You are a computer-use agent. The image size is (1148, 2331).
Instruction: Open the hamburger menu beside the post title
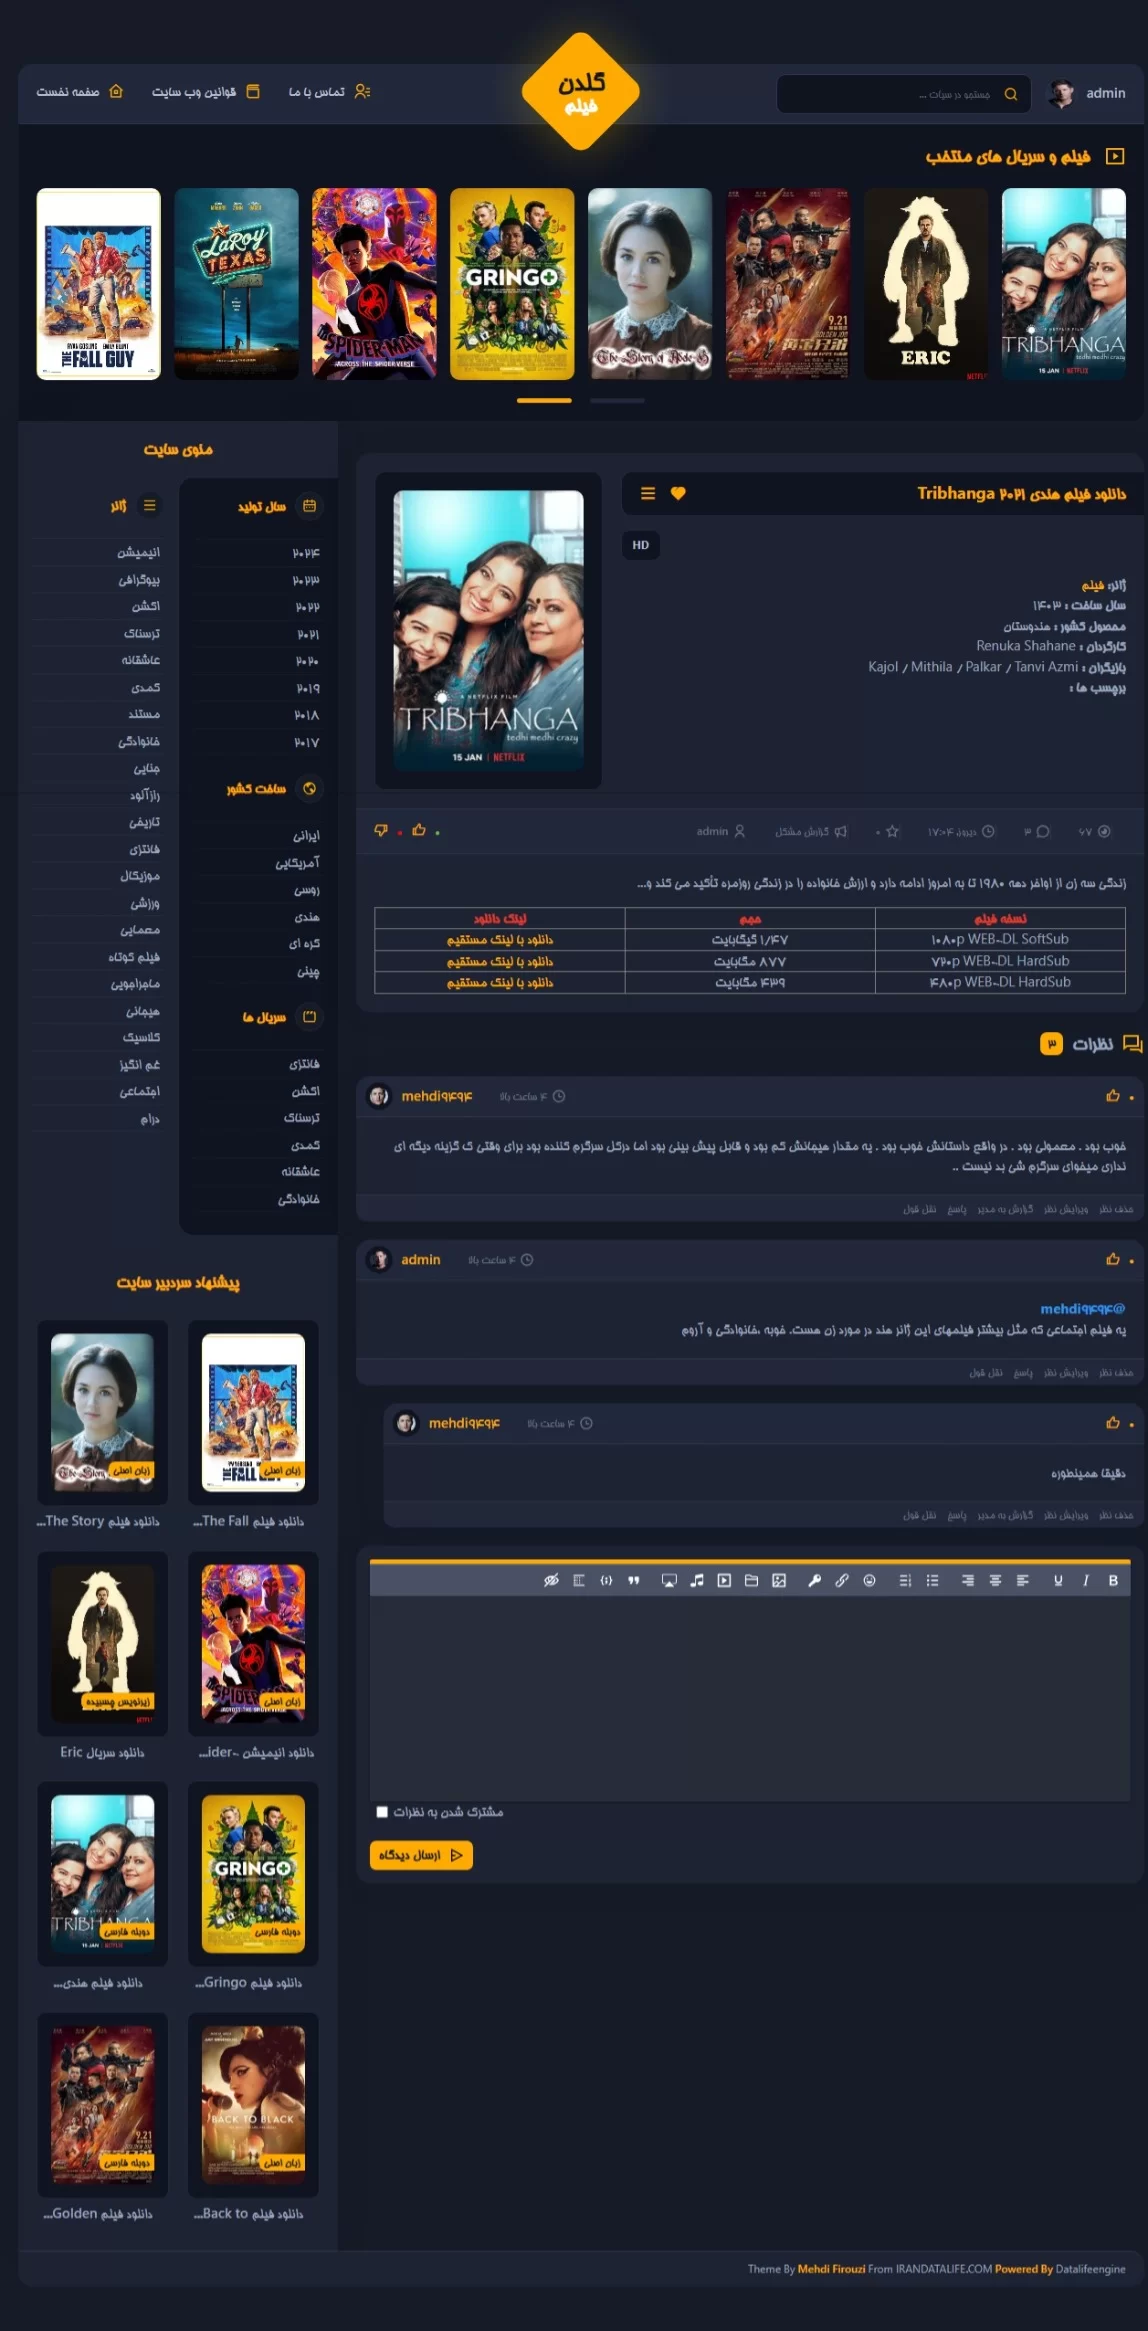(x=648, y=493)
